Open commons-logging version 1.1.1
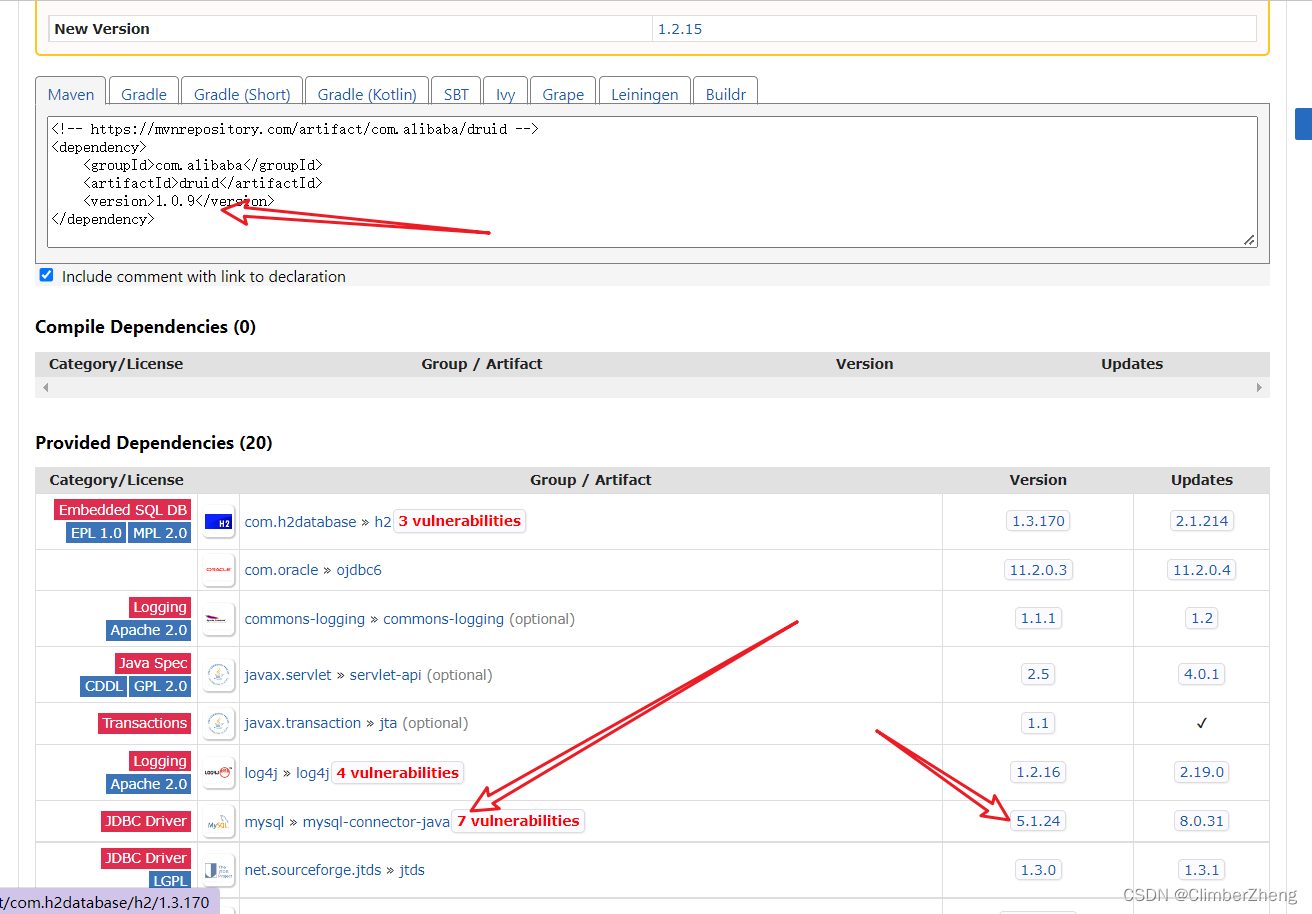1312x914 pixels. pyautogui.click(x=1038, y=619)
